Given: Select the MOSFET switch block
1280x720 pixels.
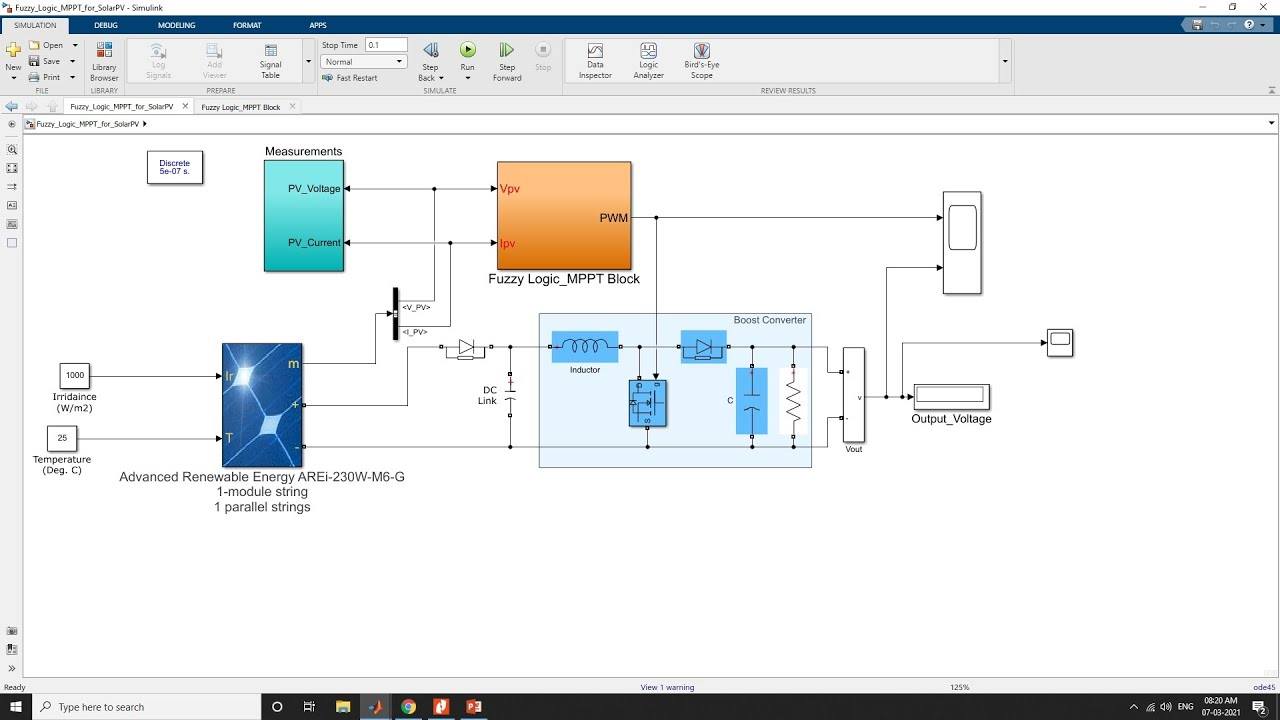Looking at the screenshot, I should point(648,403).
